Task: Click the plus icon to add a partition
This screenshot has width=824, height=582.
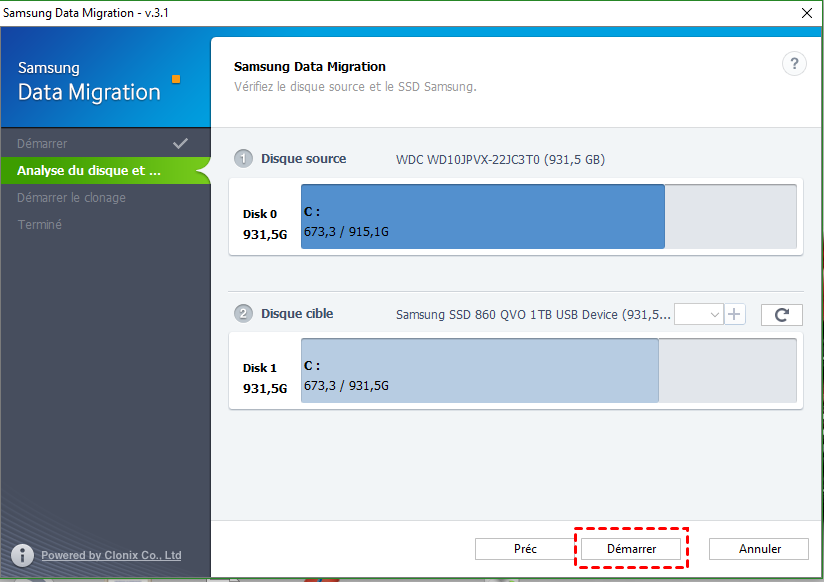Action: coord(735,314)
